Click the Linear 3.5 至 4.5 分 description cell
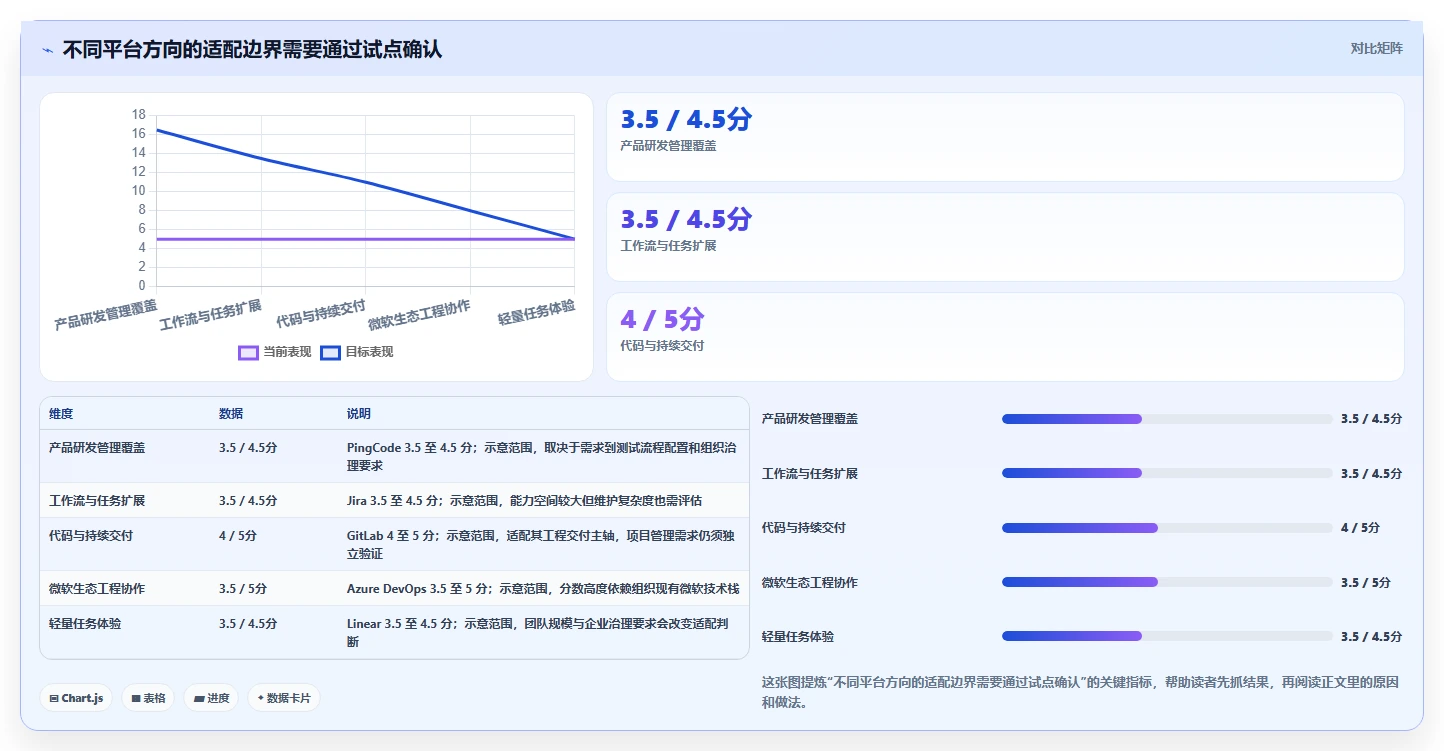 click(x=543, y=632)
